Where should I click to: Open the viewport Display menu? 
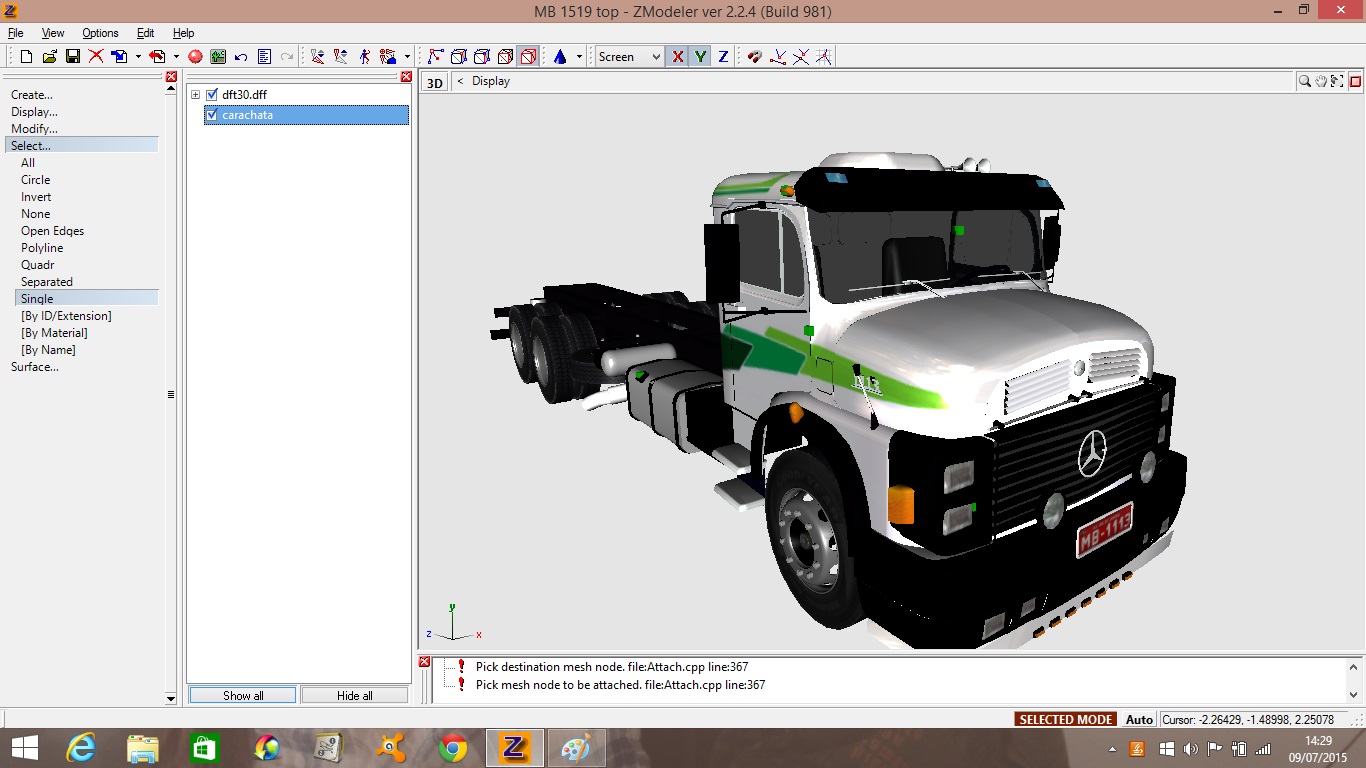pos(491,81)
